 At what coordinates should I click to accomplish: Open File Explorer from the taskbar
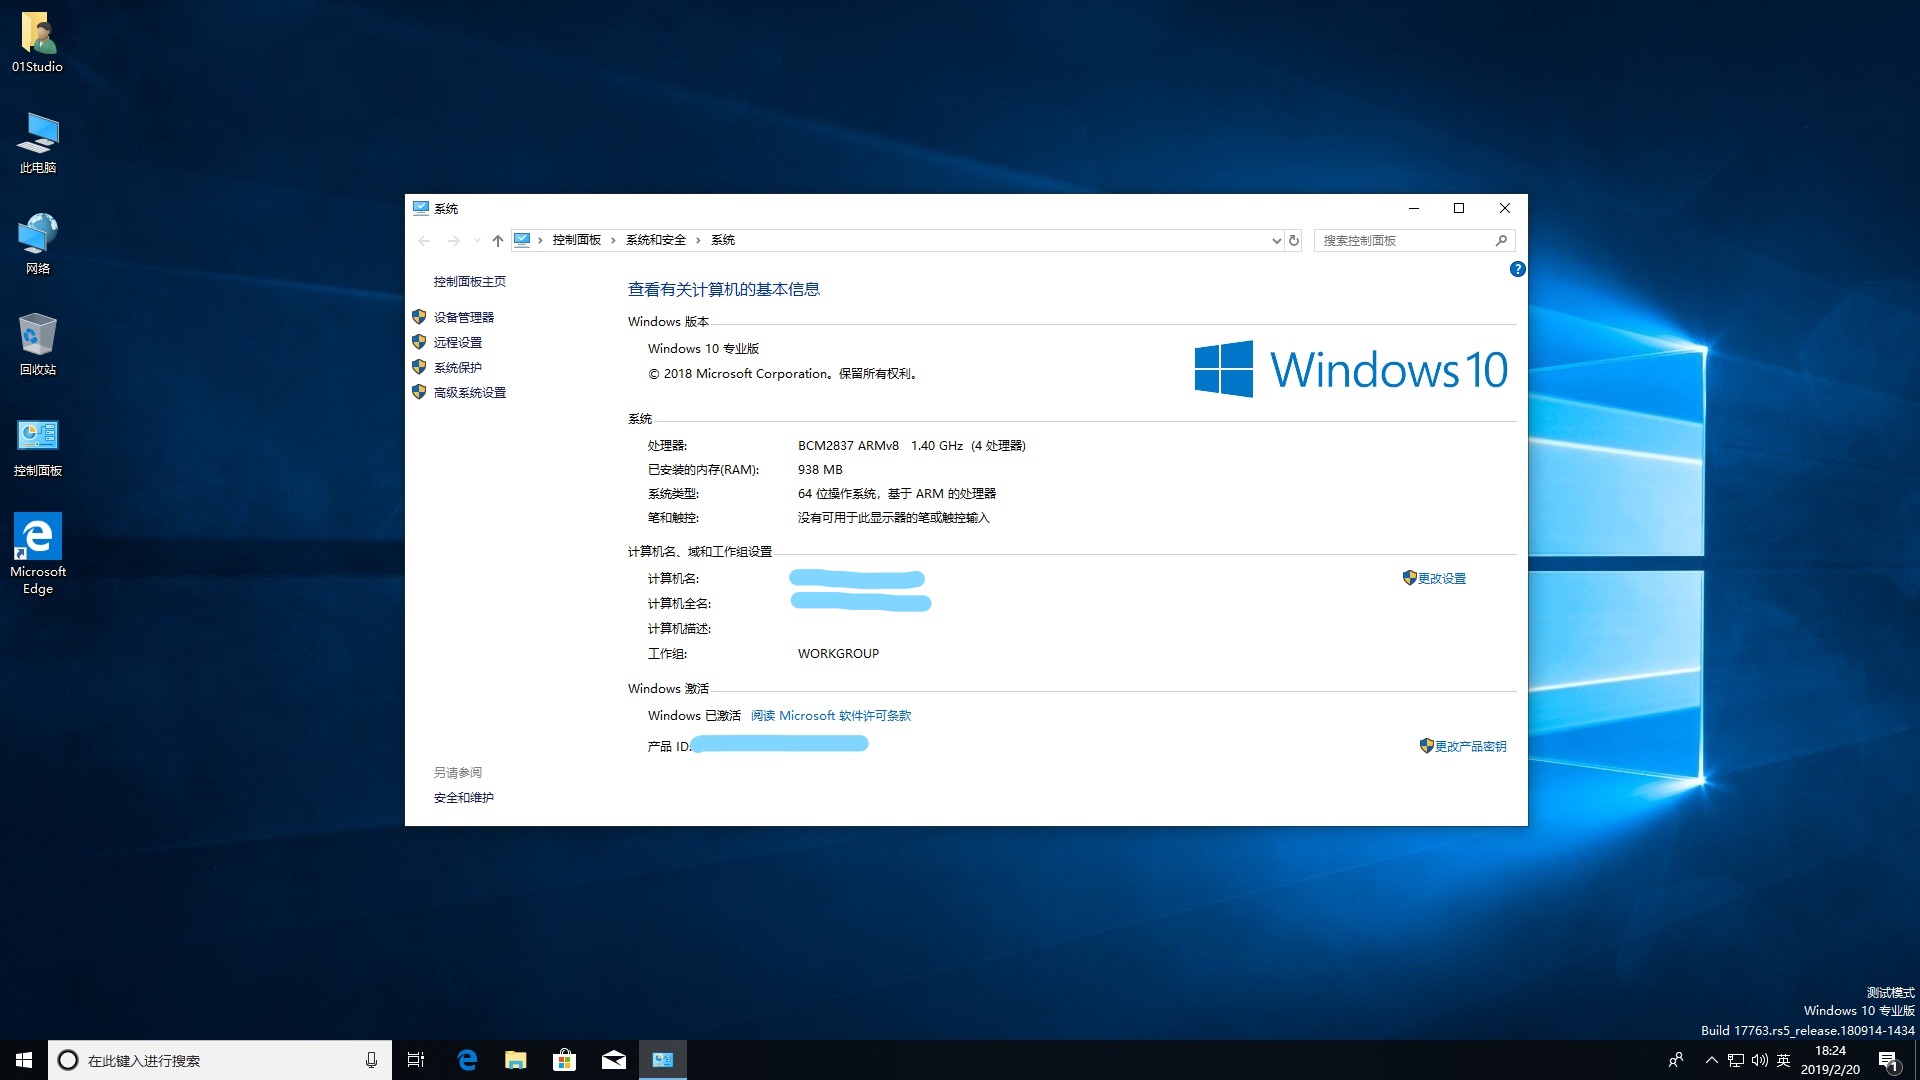tap(515, 1059)
